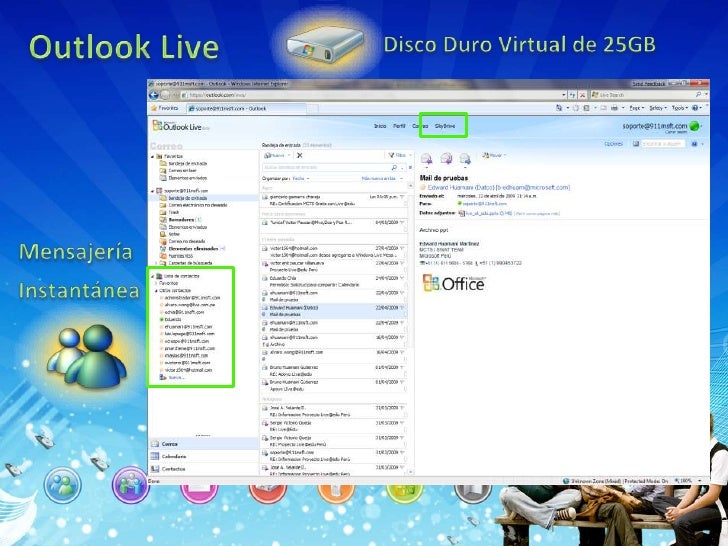Click the search magnifier in the mail search box
This screenshot has width=728, height=546.
point(394,168)
